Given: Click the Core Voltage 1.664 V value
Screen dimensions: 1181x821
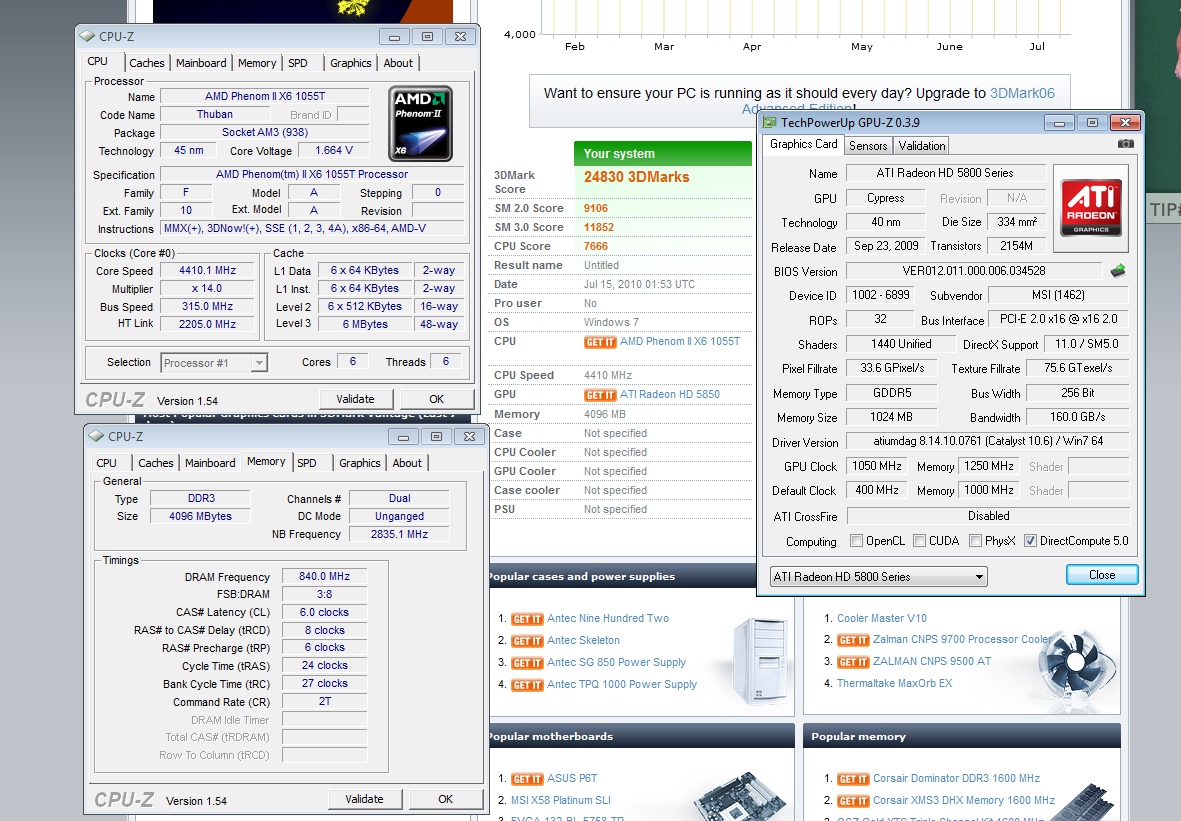Looking at the screenshot, I should tap(334, 151).
